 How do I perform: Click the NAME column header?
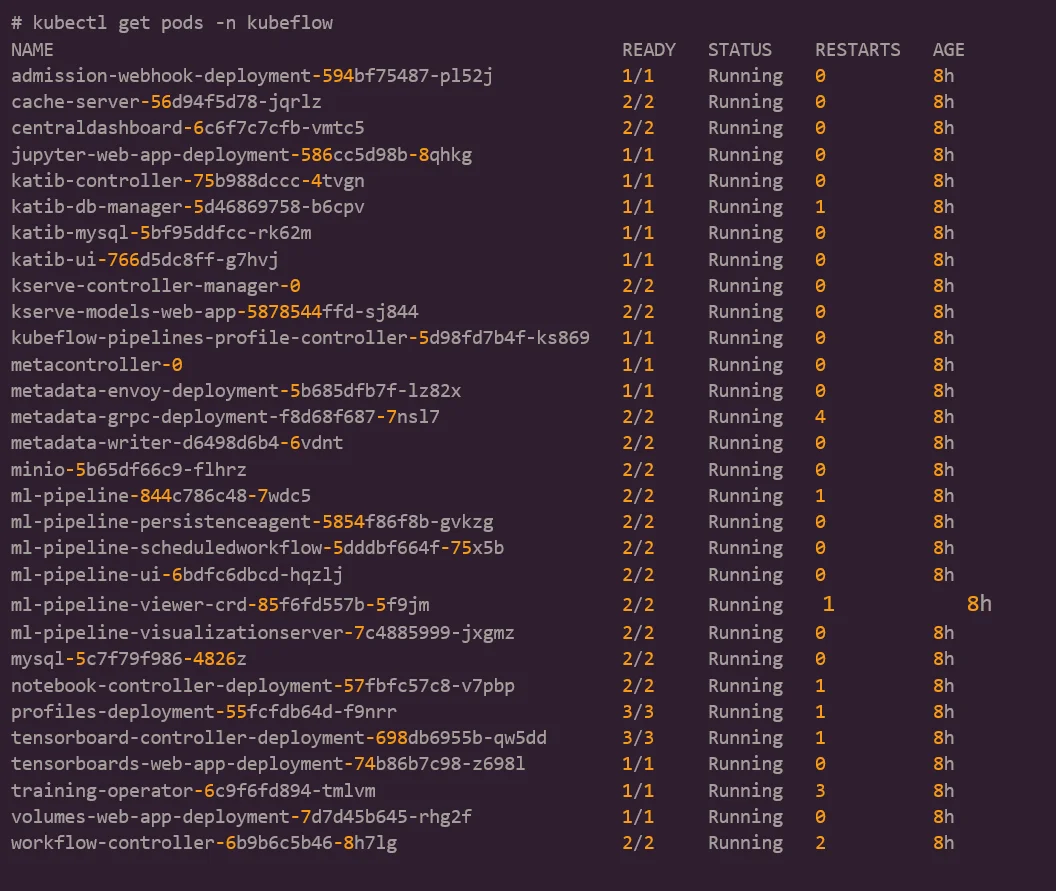[x=29, y=49]
